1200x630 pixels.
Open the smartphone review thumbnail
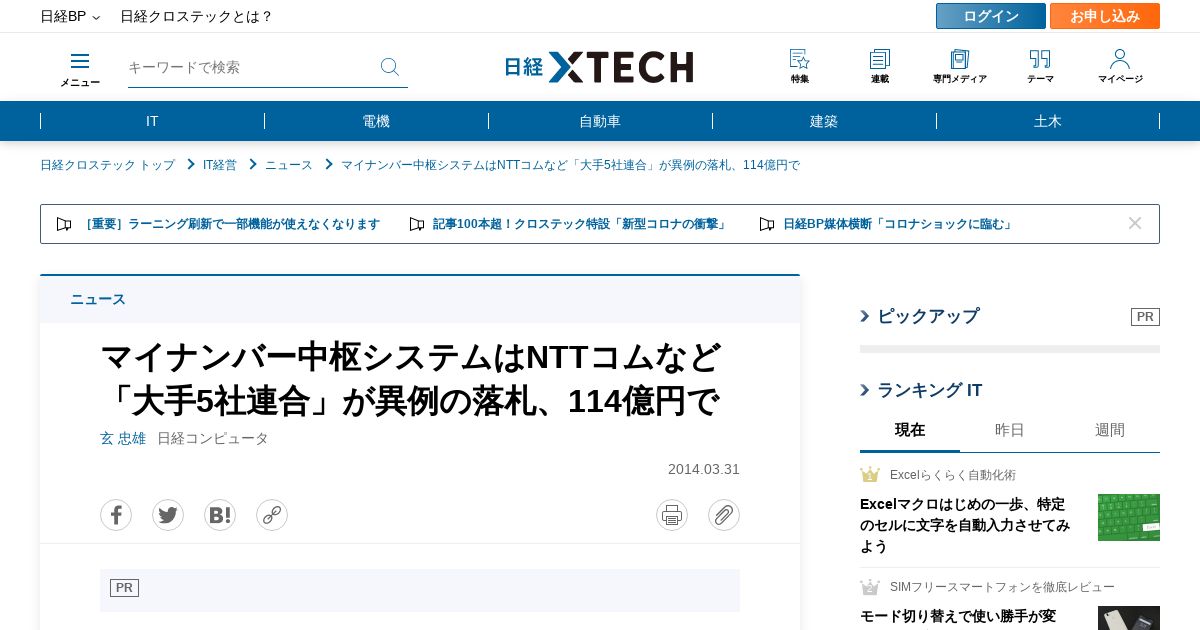(1129, 618)
